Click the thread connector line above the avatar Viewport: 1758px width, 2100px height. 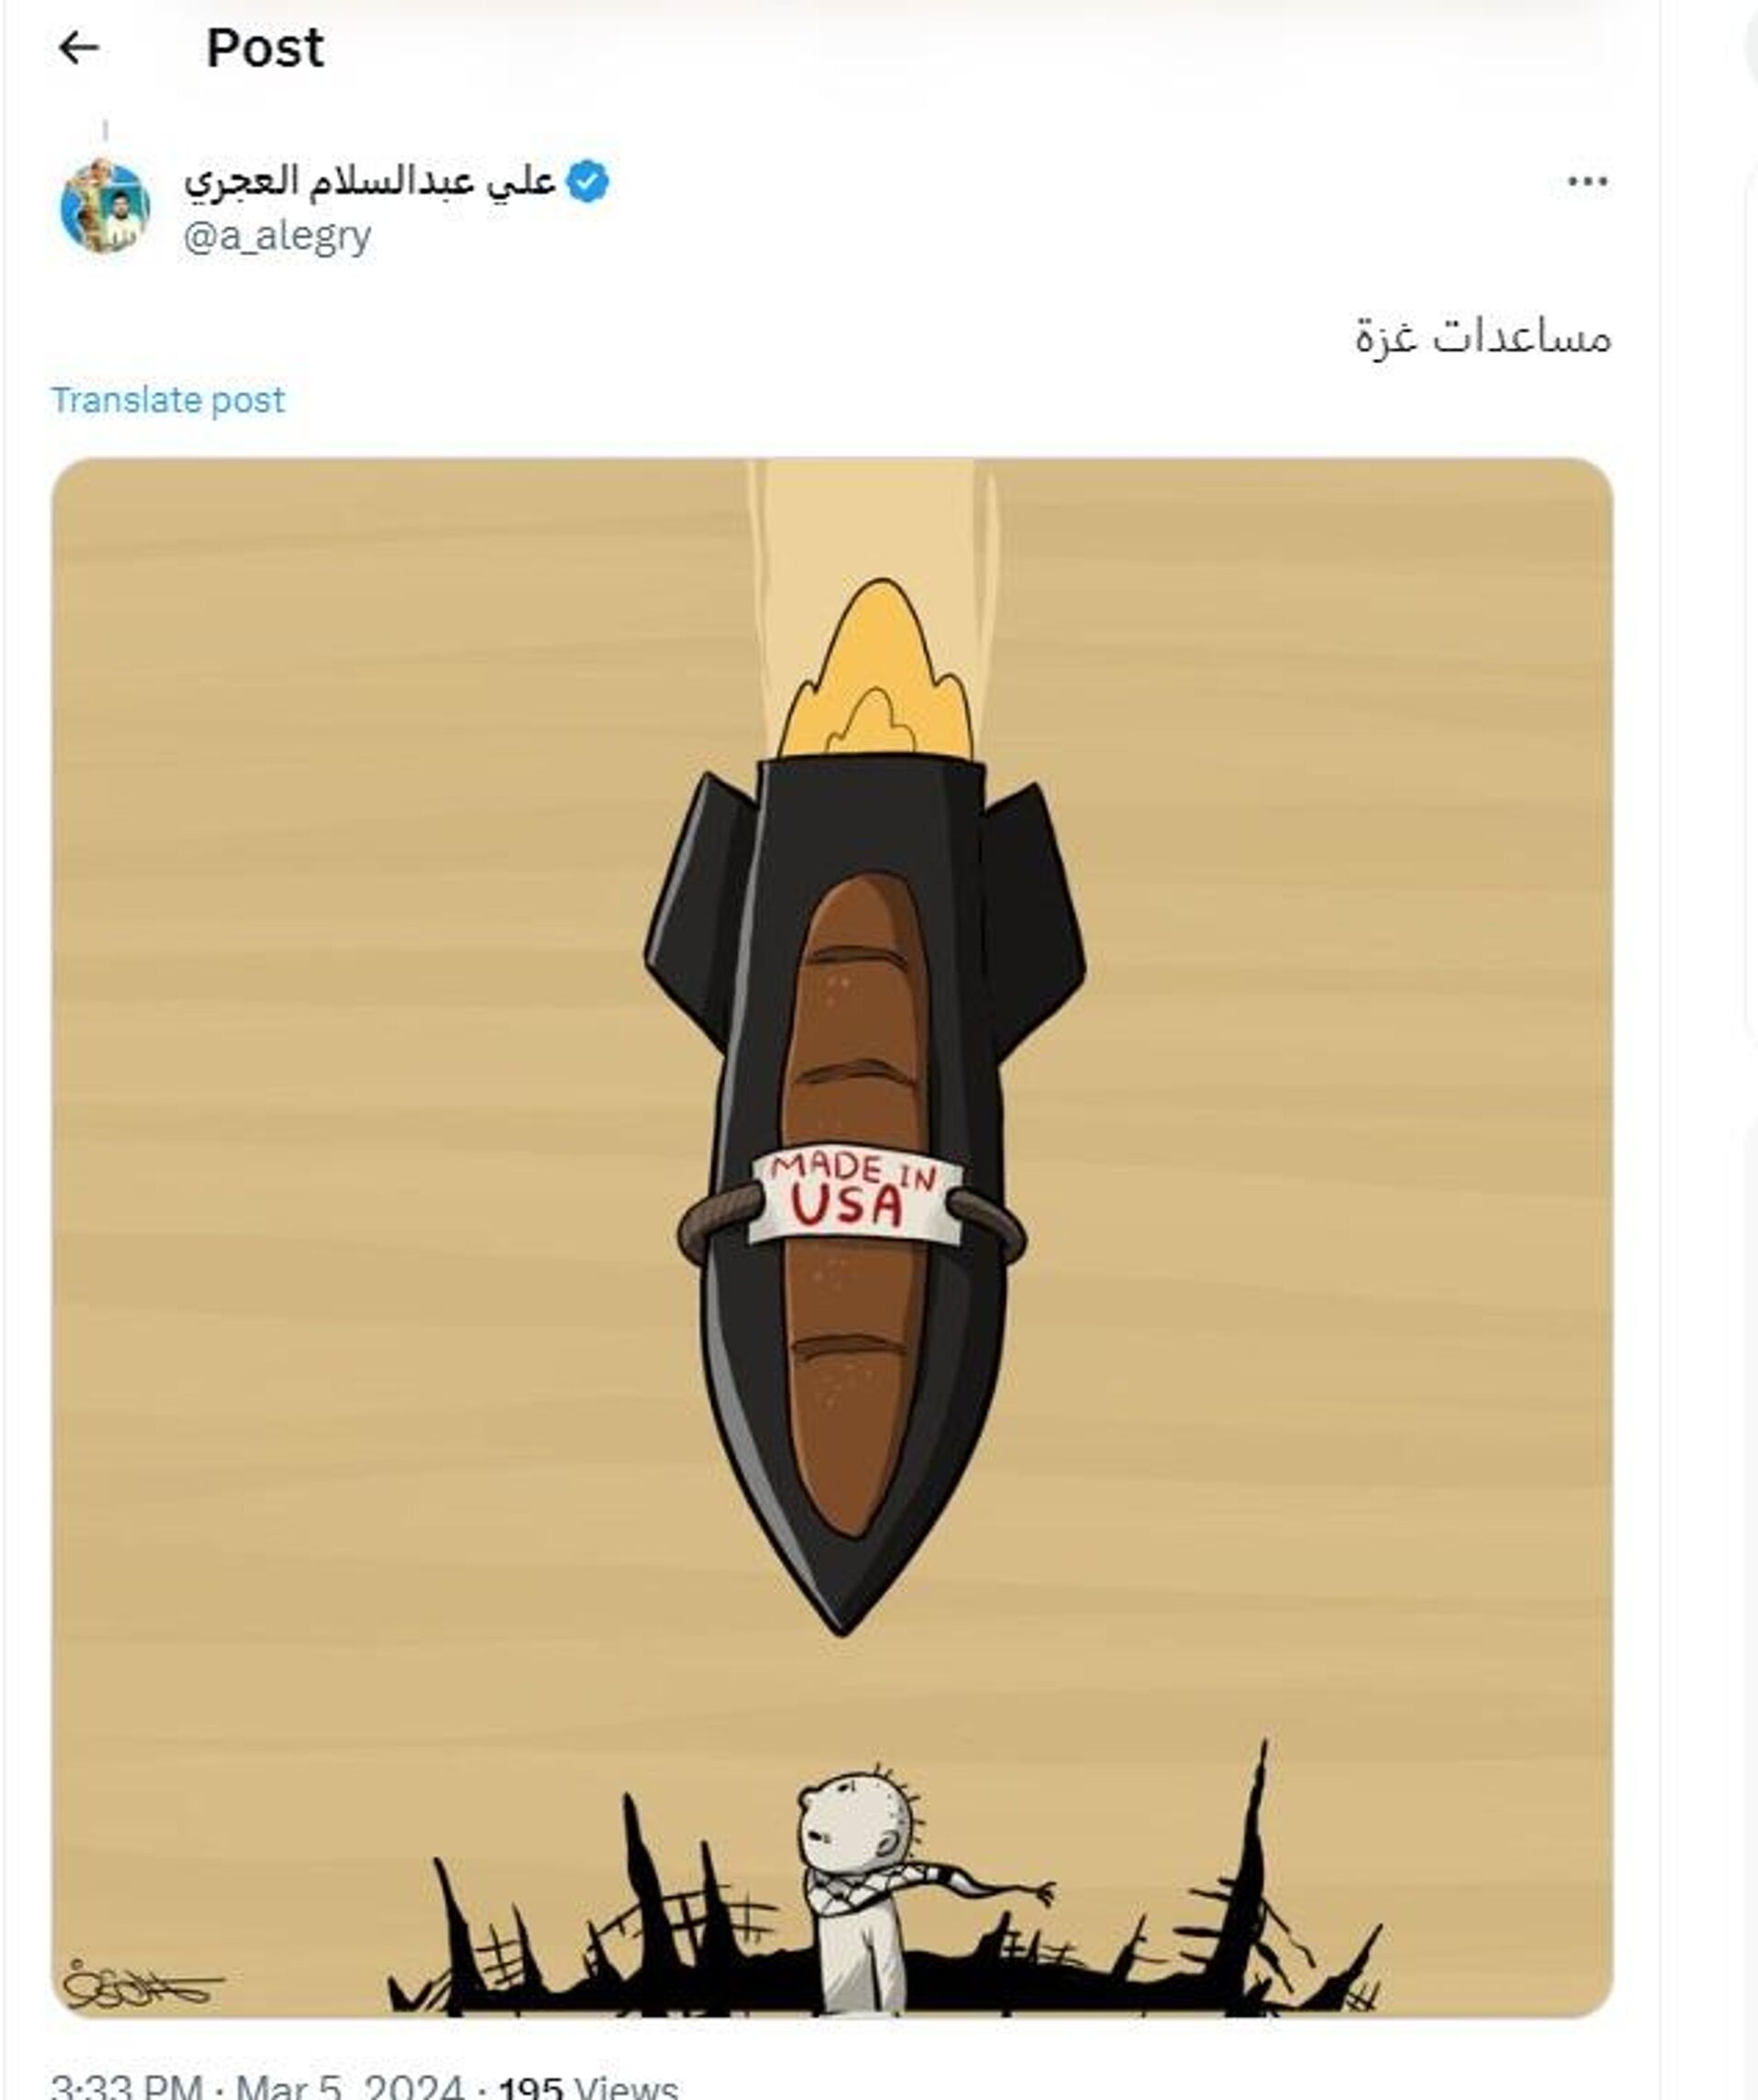pyautogui.click(x=105, y=131)
